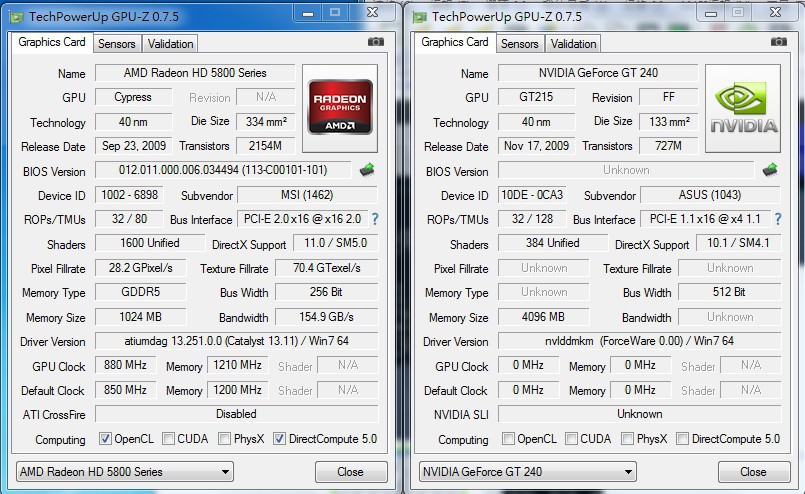The height and width of the screenshot is (494, 805).
Task: Switch to Sensors tab in AMD window
Action: (117, 44)
